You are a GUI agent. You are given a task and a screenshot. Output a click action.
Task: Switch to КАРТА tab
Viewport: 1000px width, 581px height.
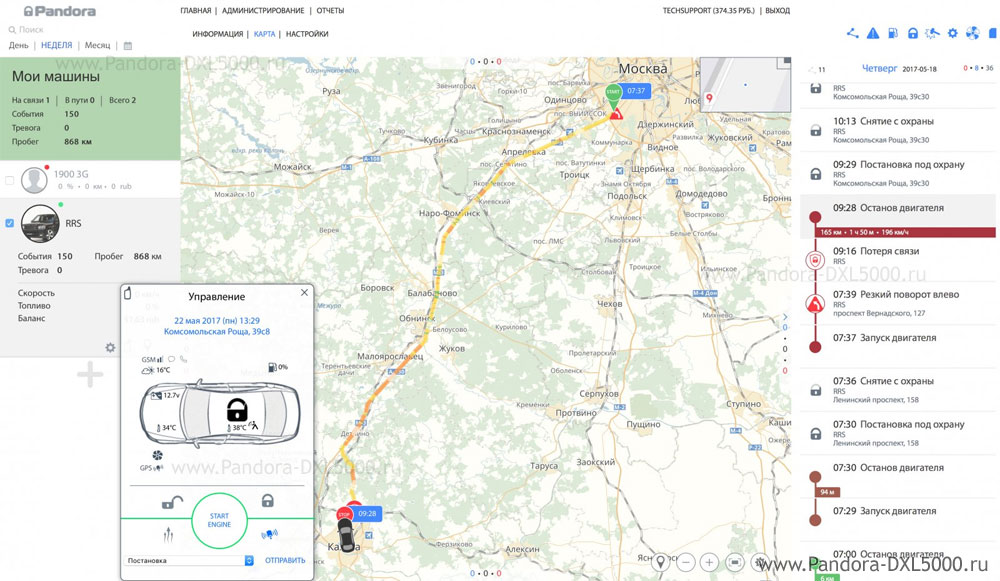click(x=264, y=34)
